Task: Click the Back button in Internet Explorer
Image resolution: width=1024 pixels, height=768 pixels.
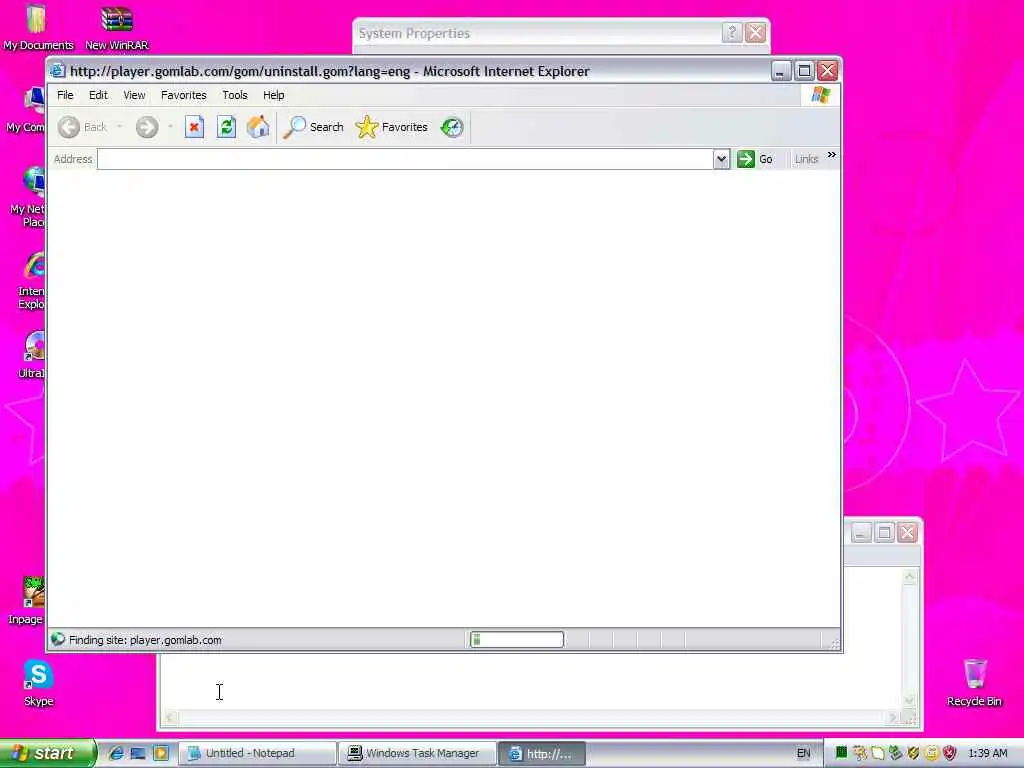Action: point(82,127)
